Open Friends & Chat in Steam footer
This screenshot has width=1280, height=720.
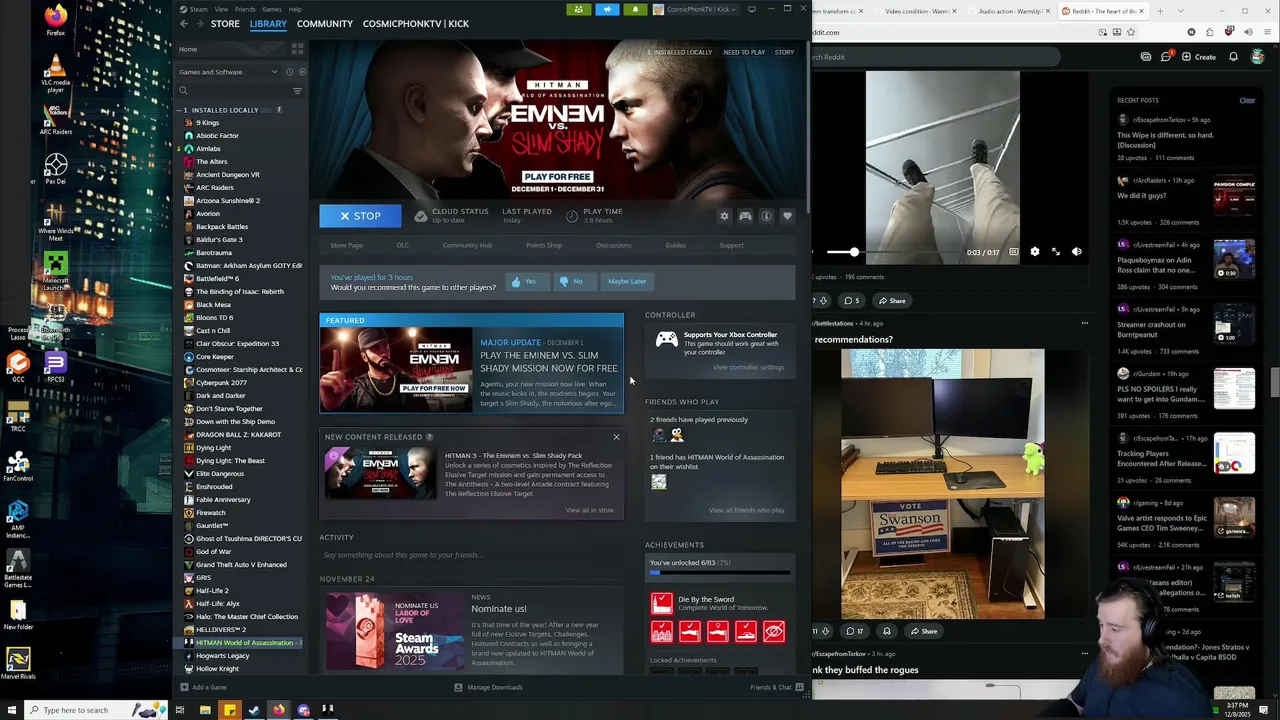click(777, 687)
